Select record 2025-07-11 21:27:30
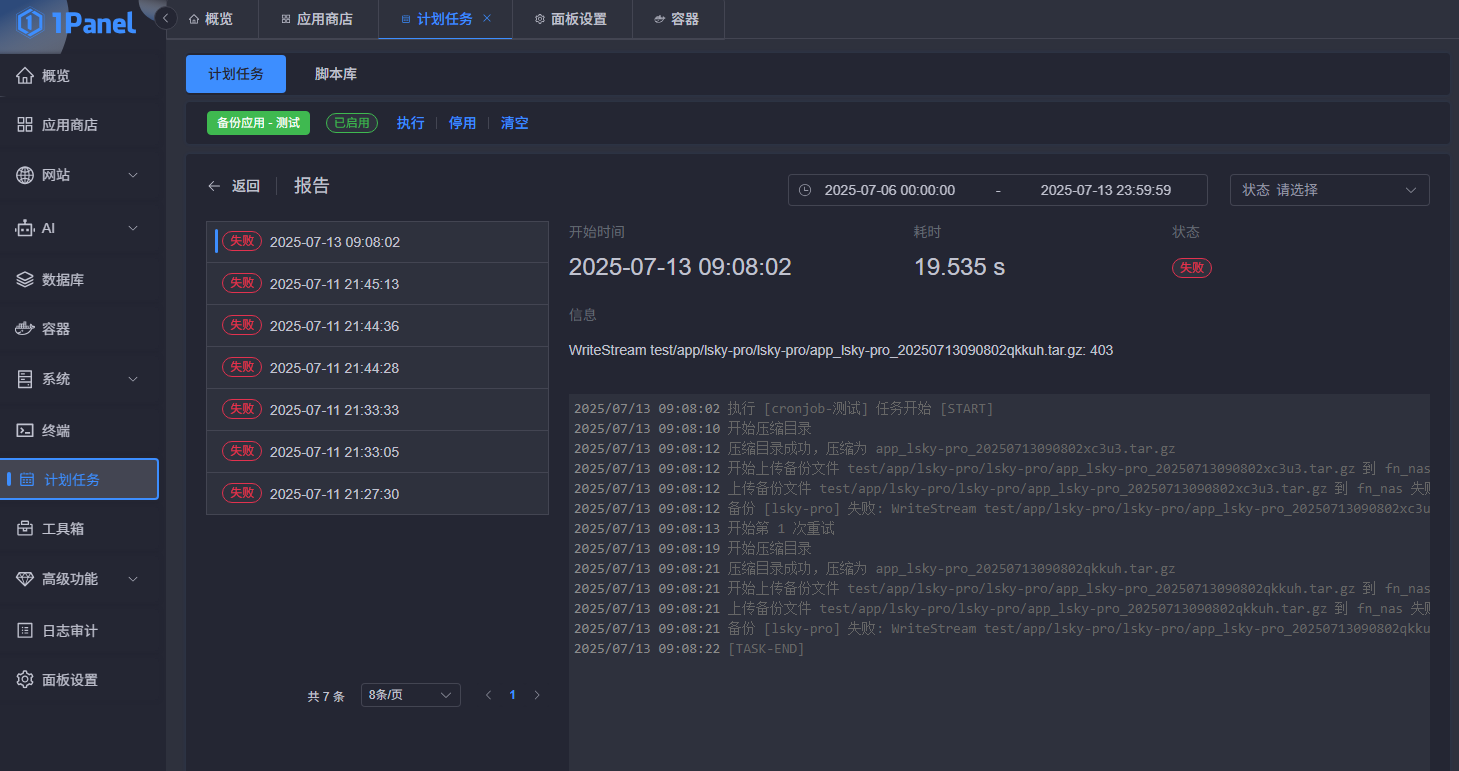Screen dimensions: 1459x771 (377, 494)
